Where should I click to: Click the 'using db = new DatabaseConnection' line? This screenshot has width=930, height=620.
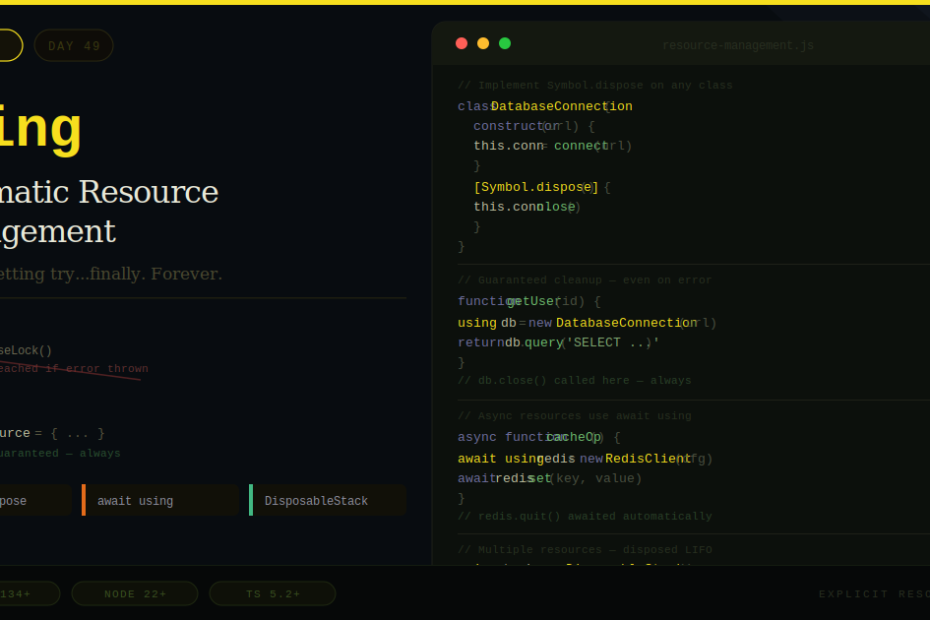587,323
